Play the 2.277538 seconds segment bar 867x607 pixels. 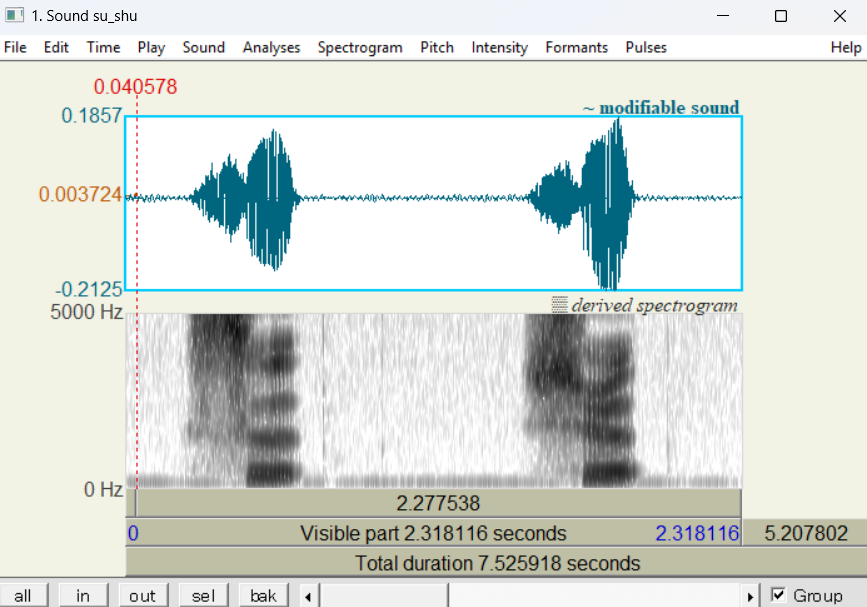point(438,503)
